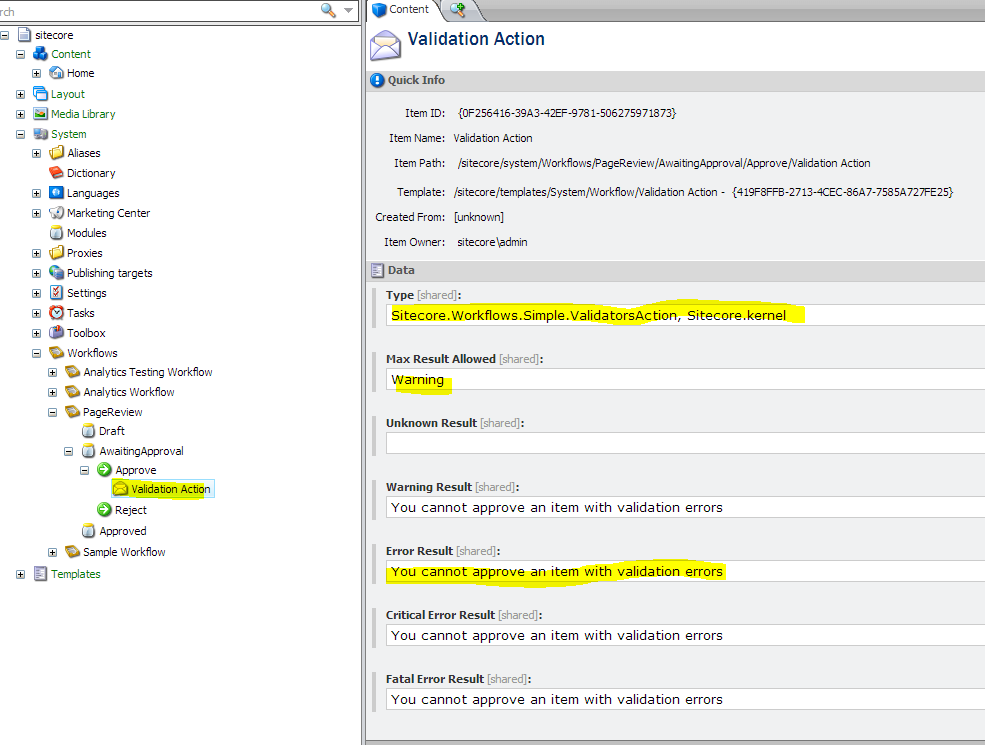985x745 pixels.
Task: Click the Dictionary book icon
Action: click(57, 173)
